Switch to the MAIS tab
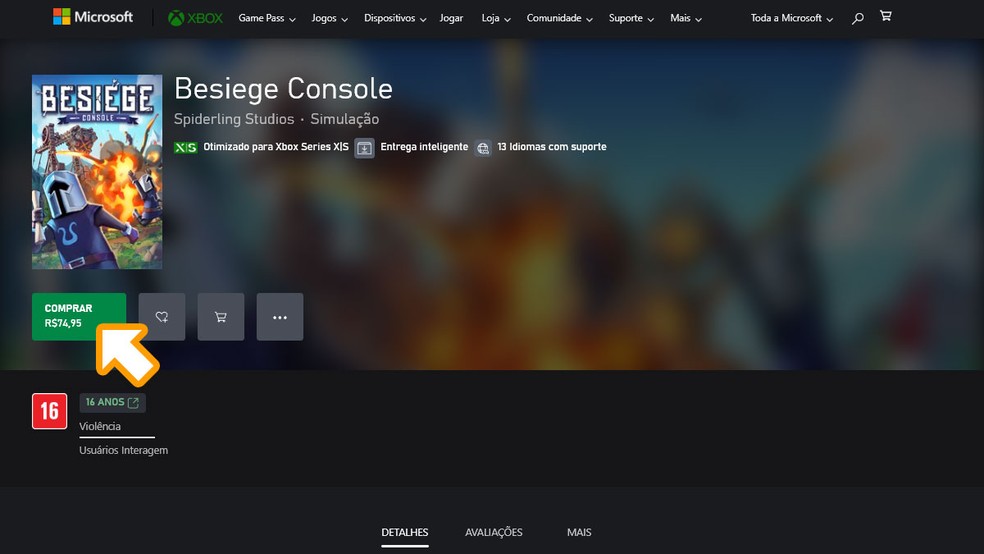984x554 pixels. (579, 533)
